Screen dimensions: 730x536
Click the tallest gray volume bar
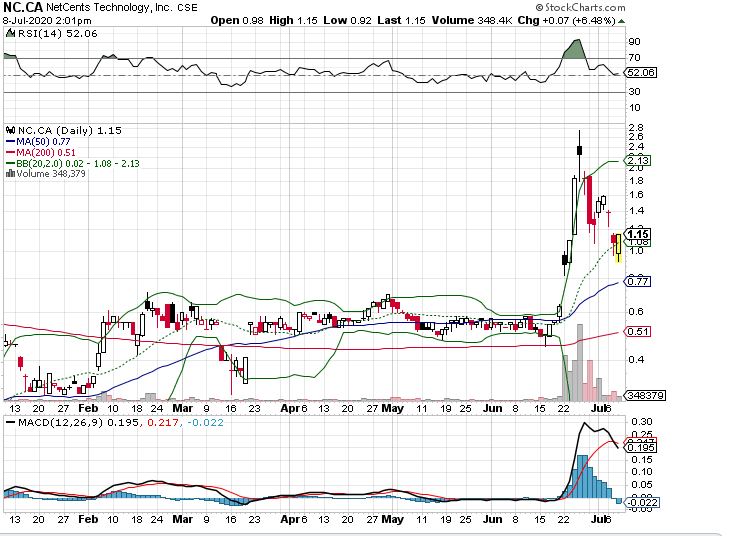(580, 363)
